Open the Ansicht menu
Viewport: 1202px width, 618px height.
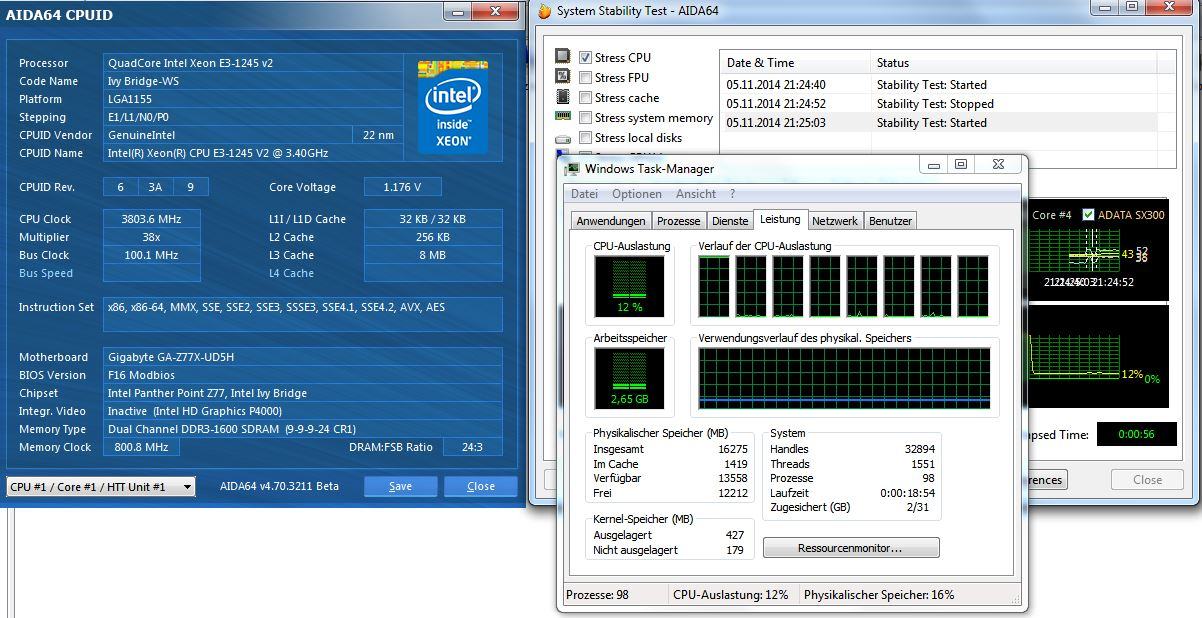point(696,194)
